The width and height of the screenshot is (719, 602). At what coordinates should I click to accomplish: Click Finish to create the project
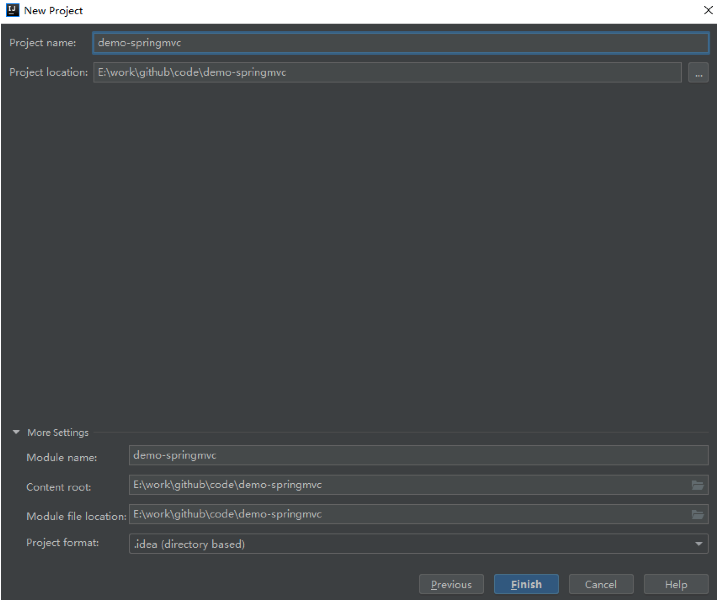(526, 585)
